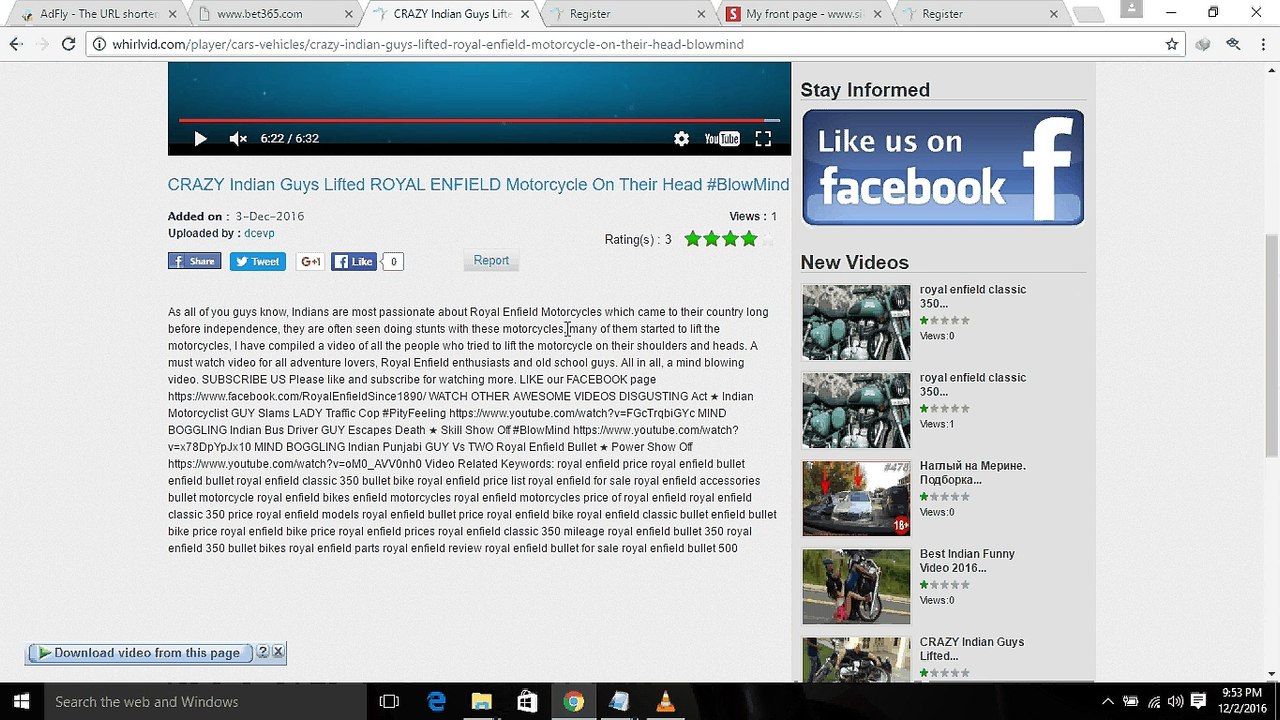Launch Microsoft Edge from the taskbar

(x=436, y=702)
